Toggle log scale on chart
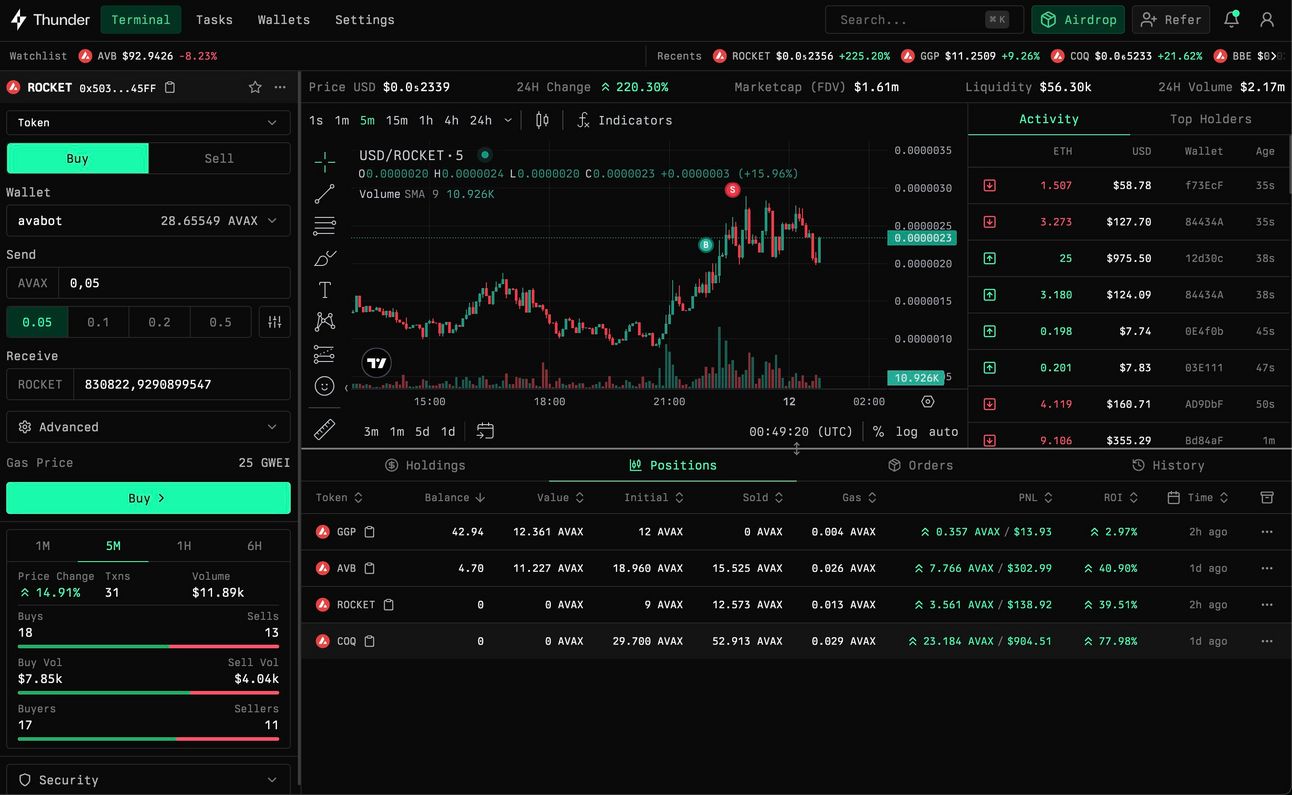The image size is (1292, 795). coord(907,432)
